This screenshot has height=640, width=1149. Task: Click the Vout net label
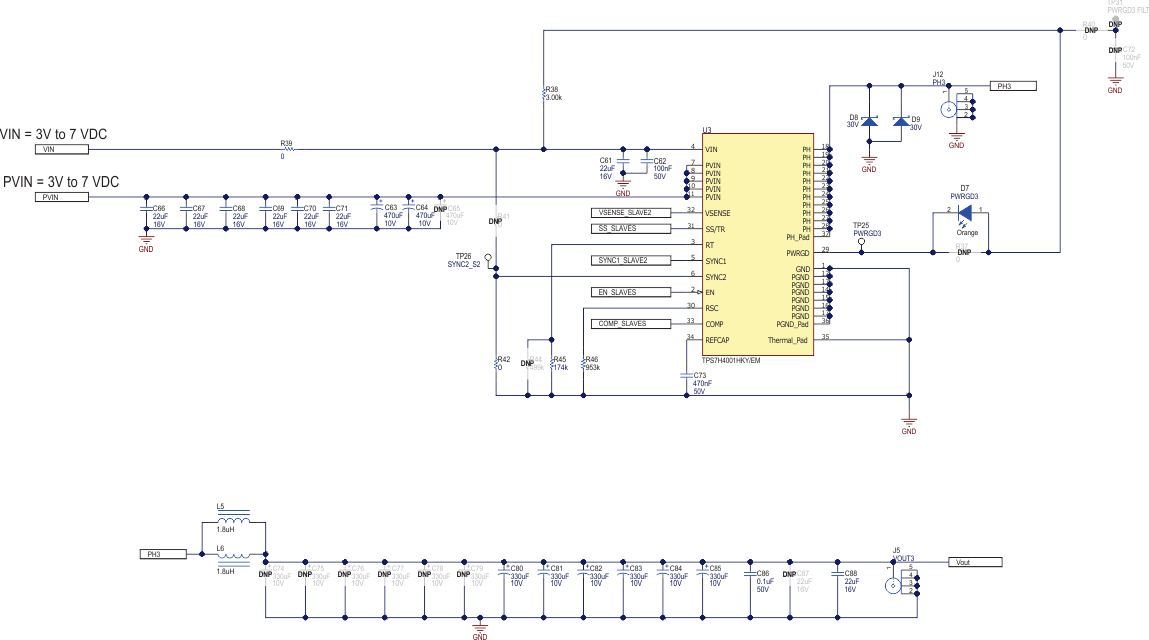[x=975, y=561]
